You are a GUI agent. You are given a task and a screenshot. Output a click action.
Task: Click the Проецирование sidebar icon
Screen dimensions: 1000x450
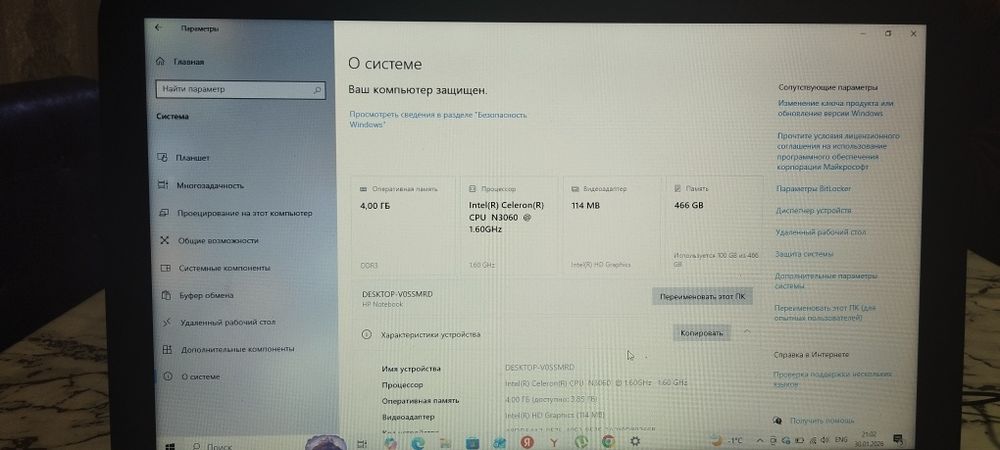(x=163, y=213)
